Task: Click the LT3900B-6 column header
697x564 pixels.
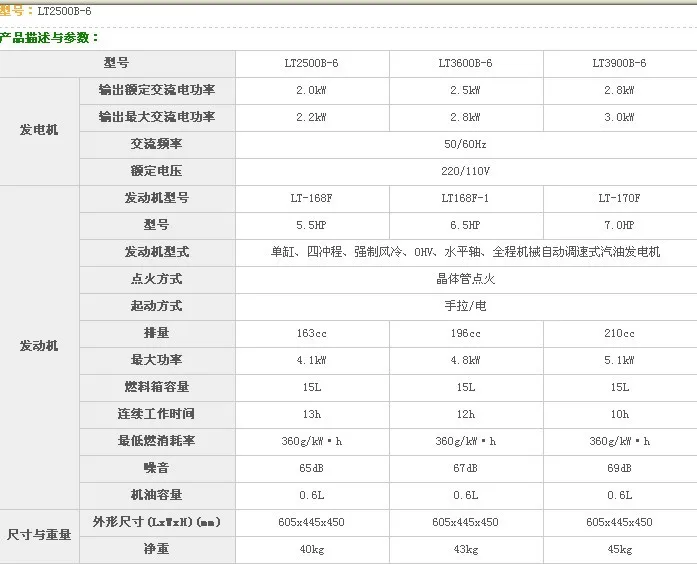Action: 619,63
